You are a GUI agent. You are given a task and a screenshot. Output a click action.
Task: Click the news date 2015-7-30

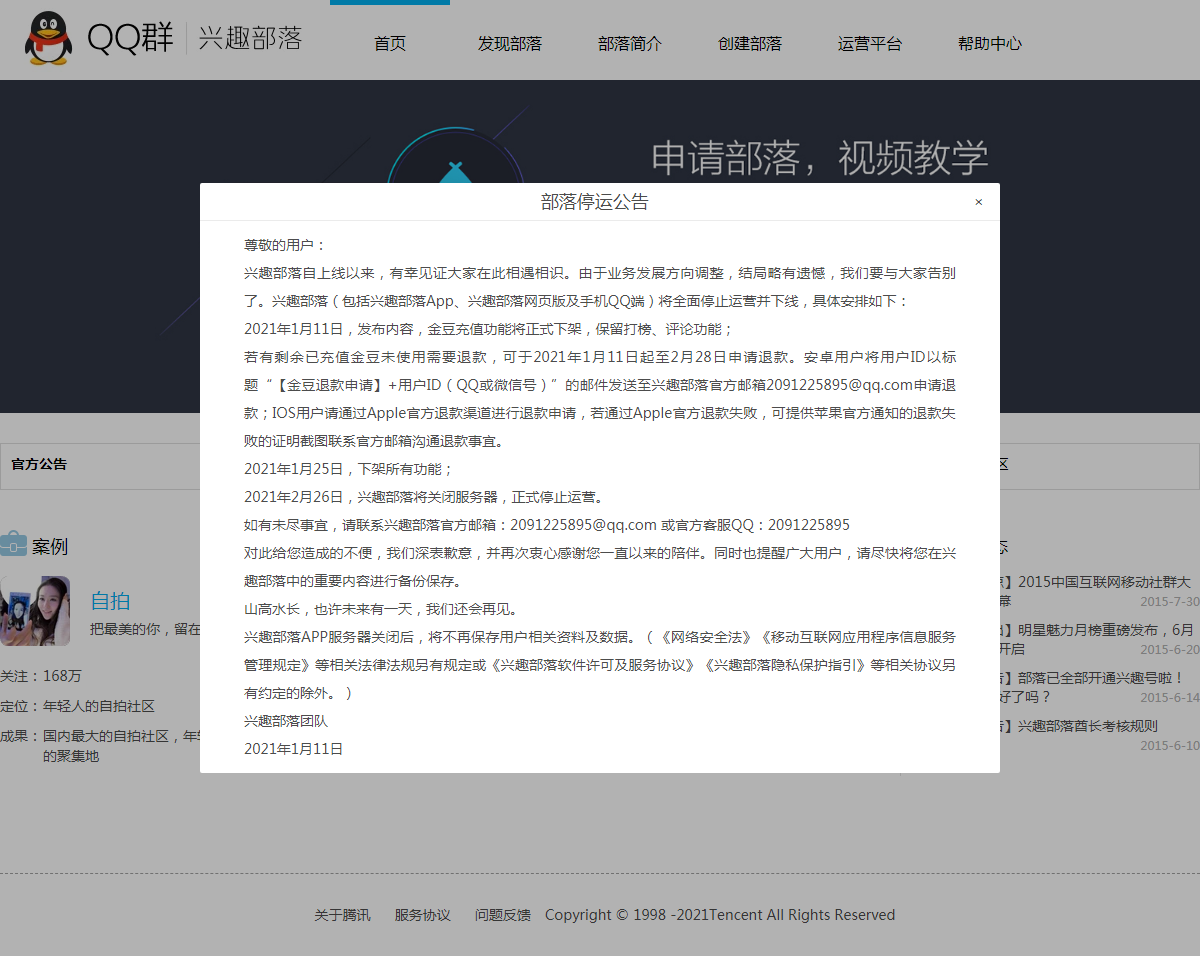coord(1170,601)
